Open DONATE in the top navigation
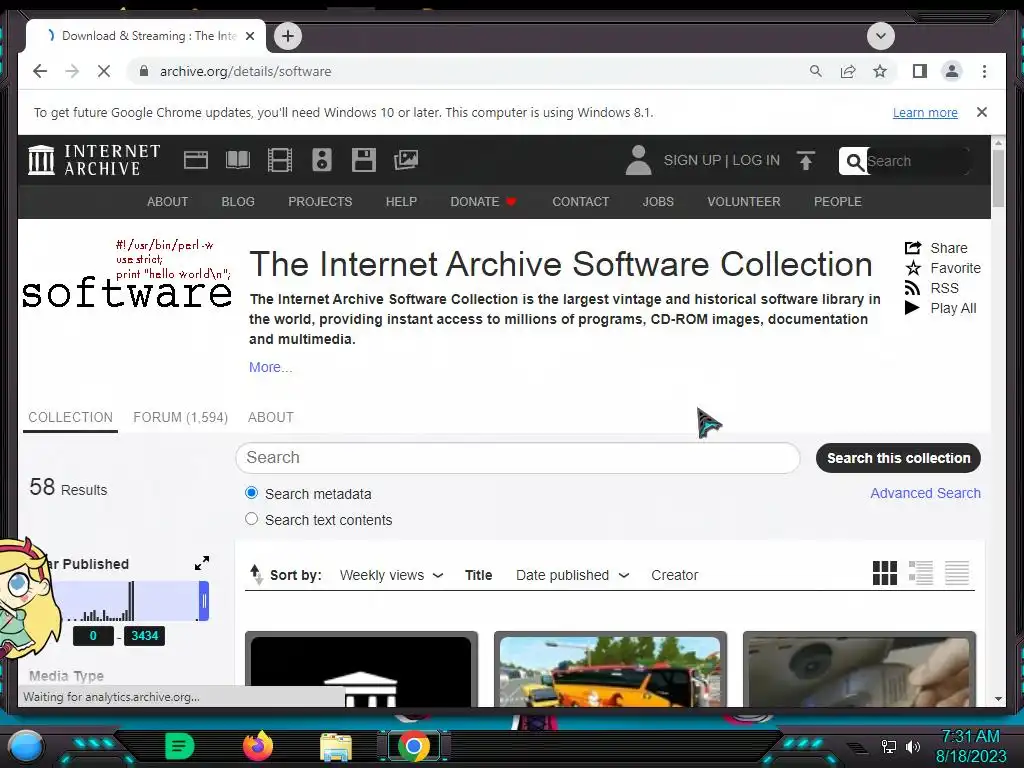Image resolution: width=1024 pixels, height=768 pixels. 483,202
